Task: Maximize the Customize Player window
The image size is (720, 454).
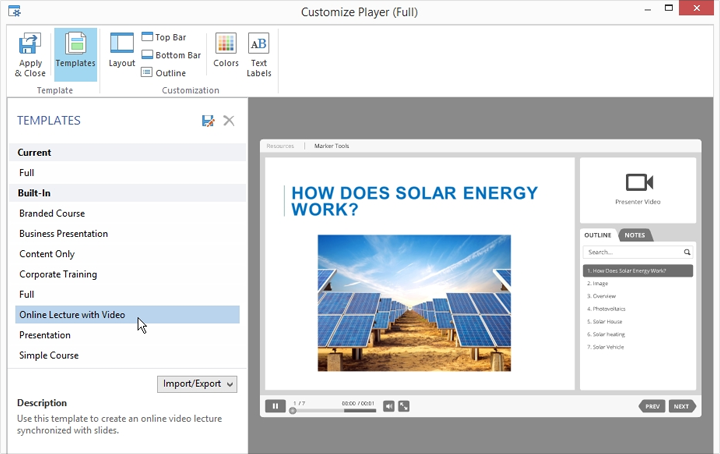Action: [x=669, y=8]
